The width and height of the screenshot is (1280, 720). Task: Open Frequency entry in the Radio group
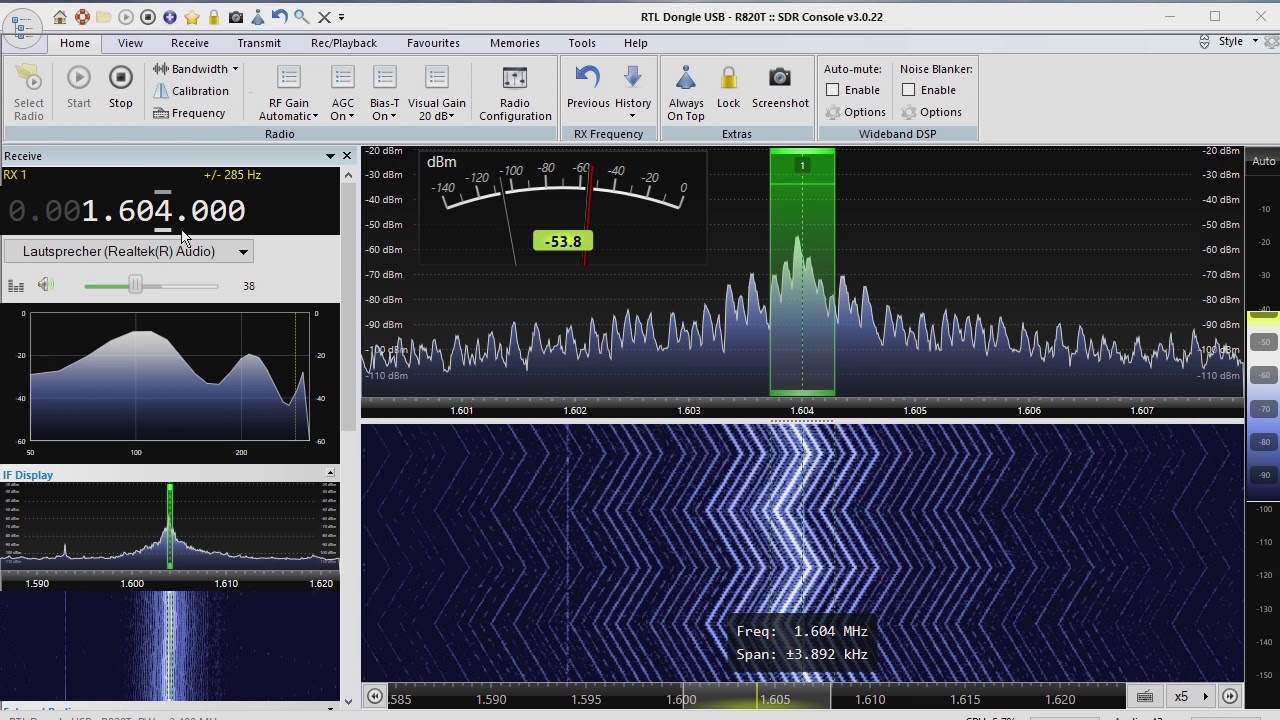189,113
